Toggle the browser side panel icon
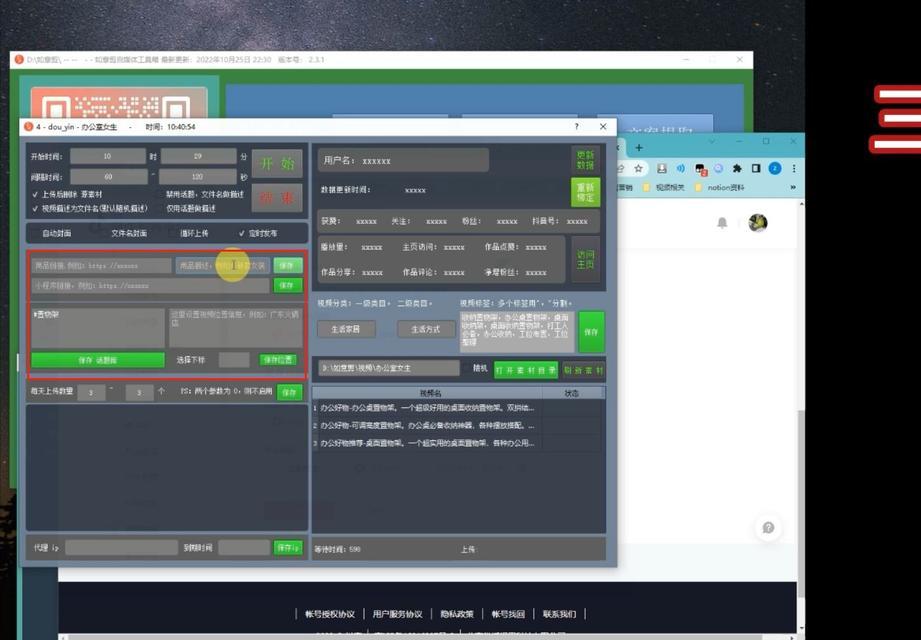This screenshot has height=640, width=921. point(756,169)
